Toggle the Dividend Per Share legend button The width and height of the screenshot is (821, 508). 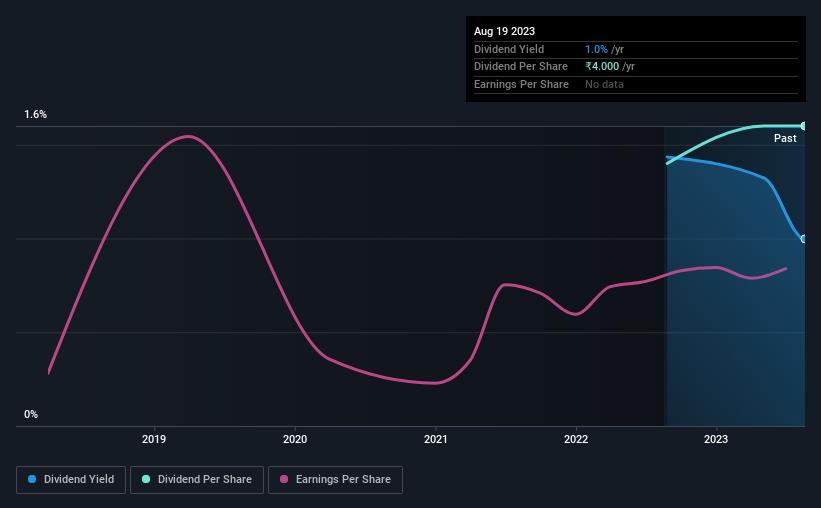point(196,480)
